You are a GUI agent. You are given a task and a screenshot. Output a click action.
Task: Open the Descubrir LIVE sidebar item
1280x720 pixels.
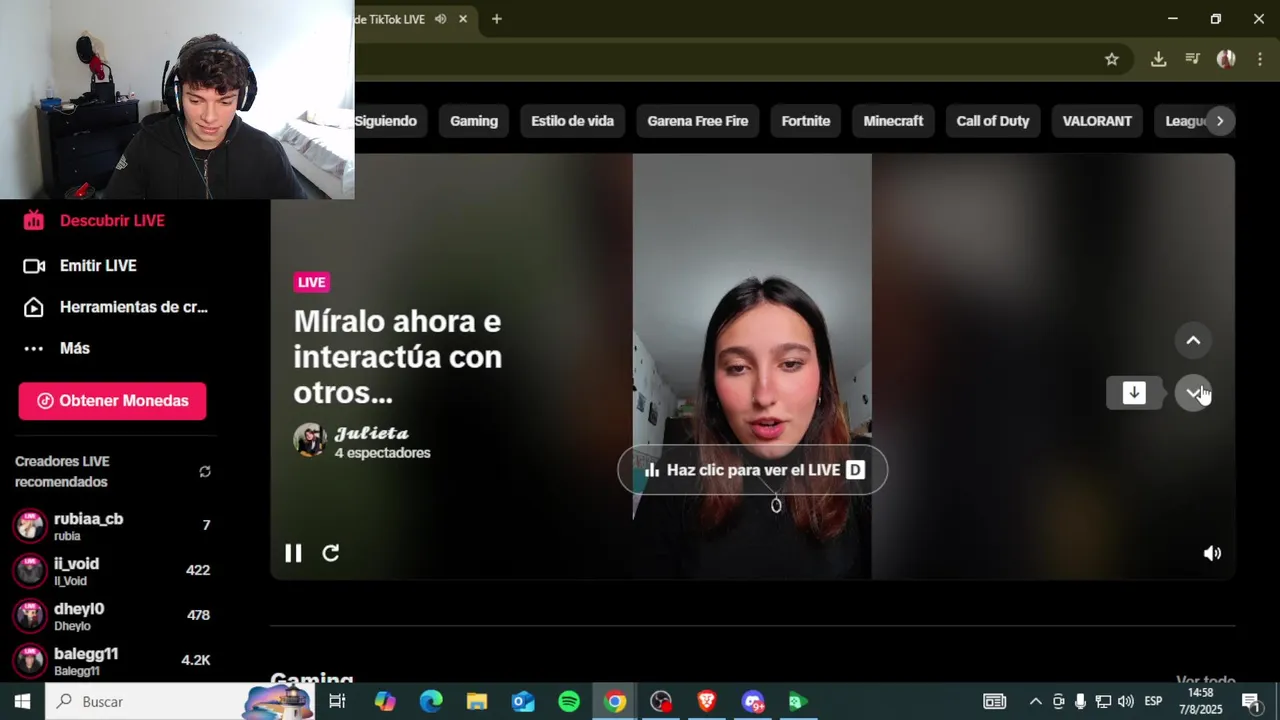95,220
